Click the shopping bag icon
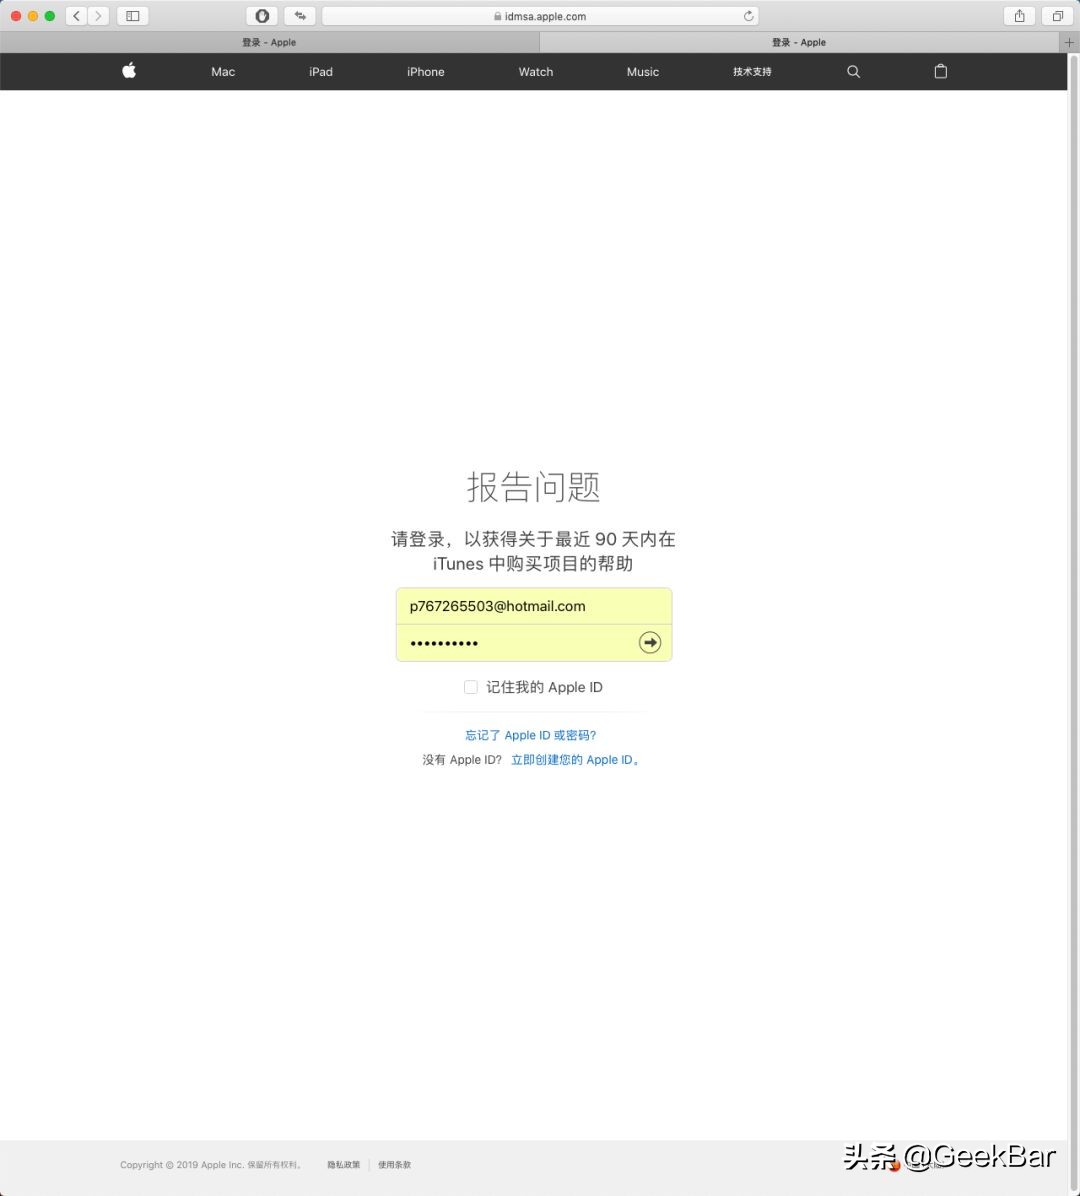Image resolution: width=1080 pixels, height=1196 pixels. click(940, 71)
